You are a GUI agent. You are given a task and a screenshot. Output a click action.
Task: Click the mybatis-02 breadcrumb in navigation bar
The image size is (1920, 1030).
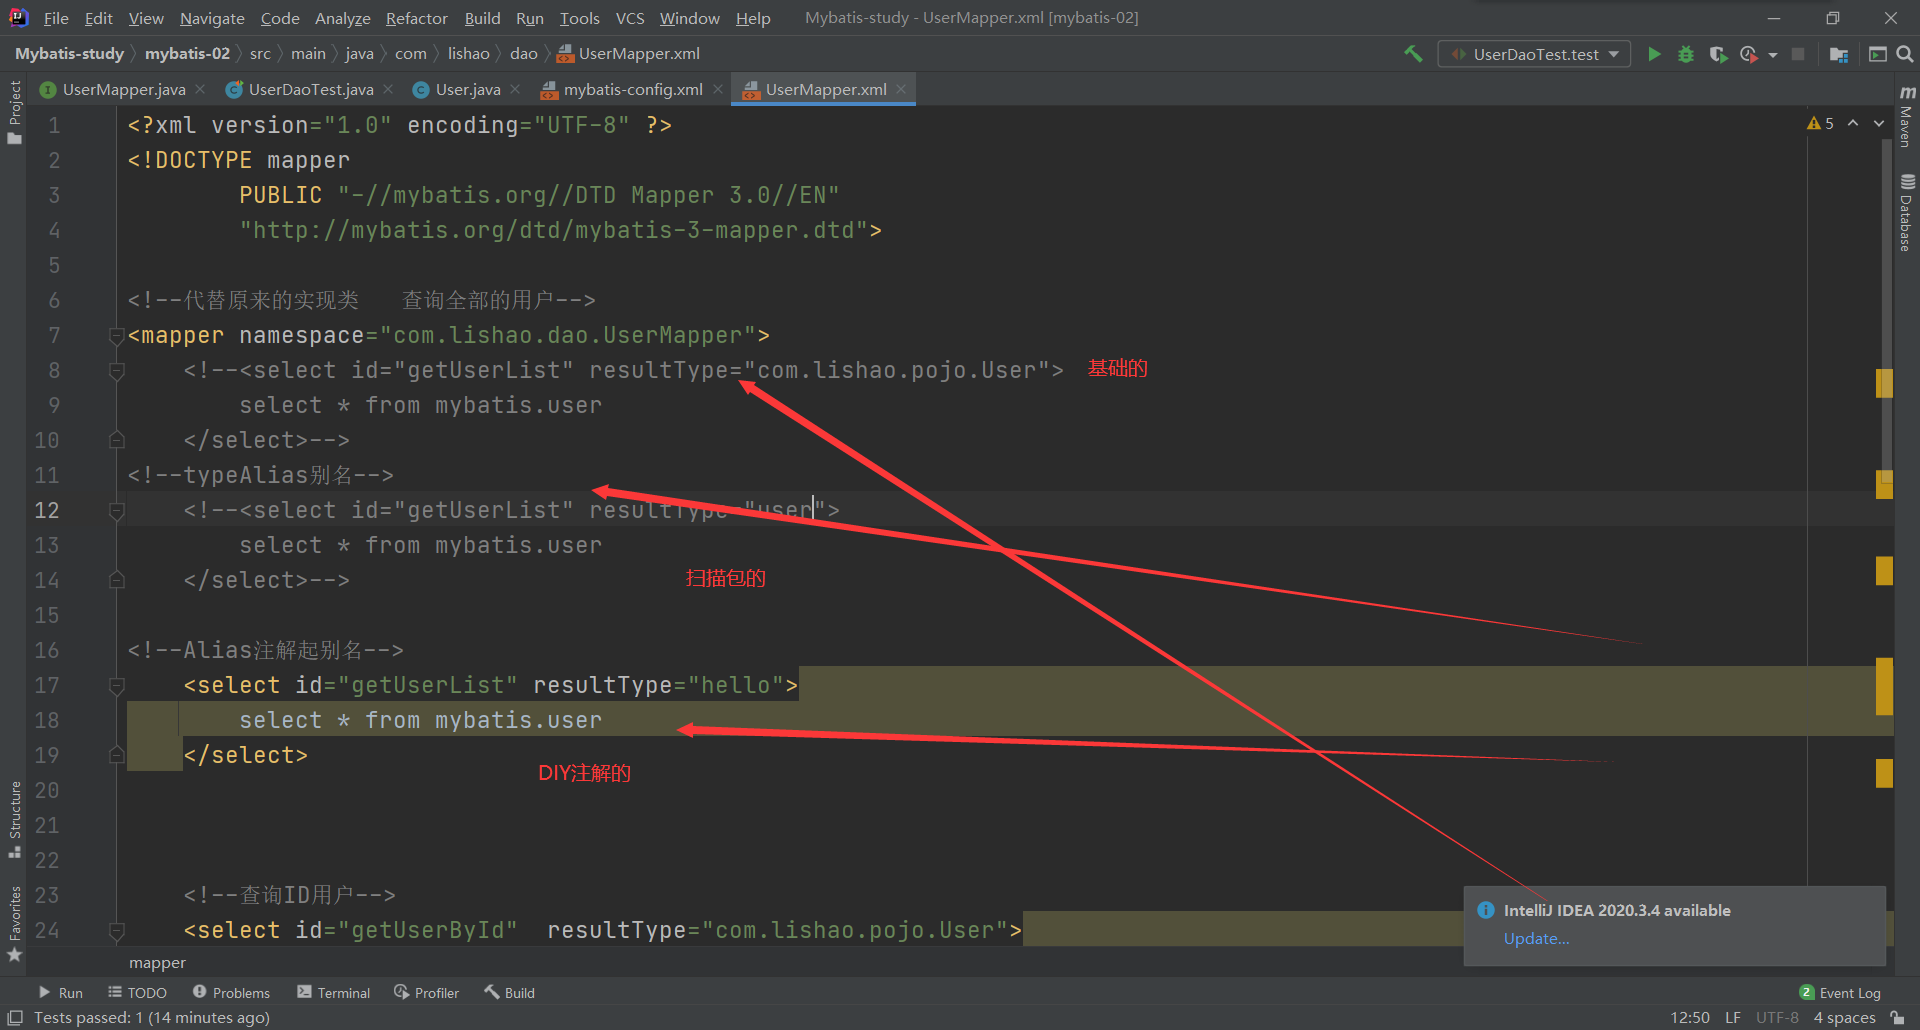187,53
